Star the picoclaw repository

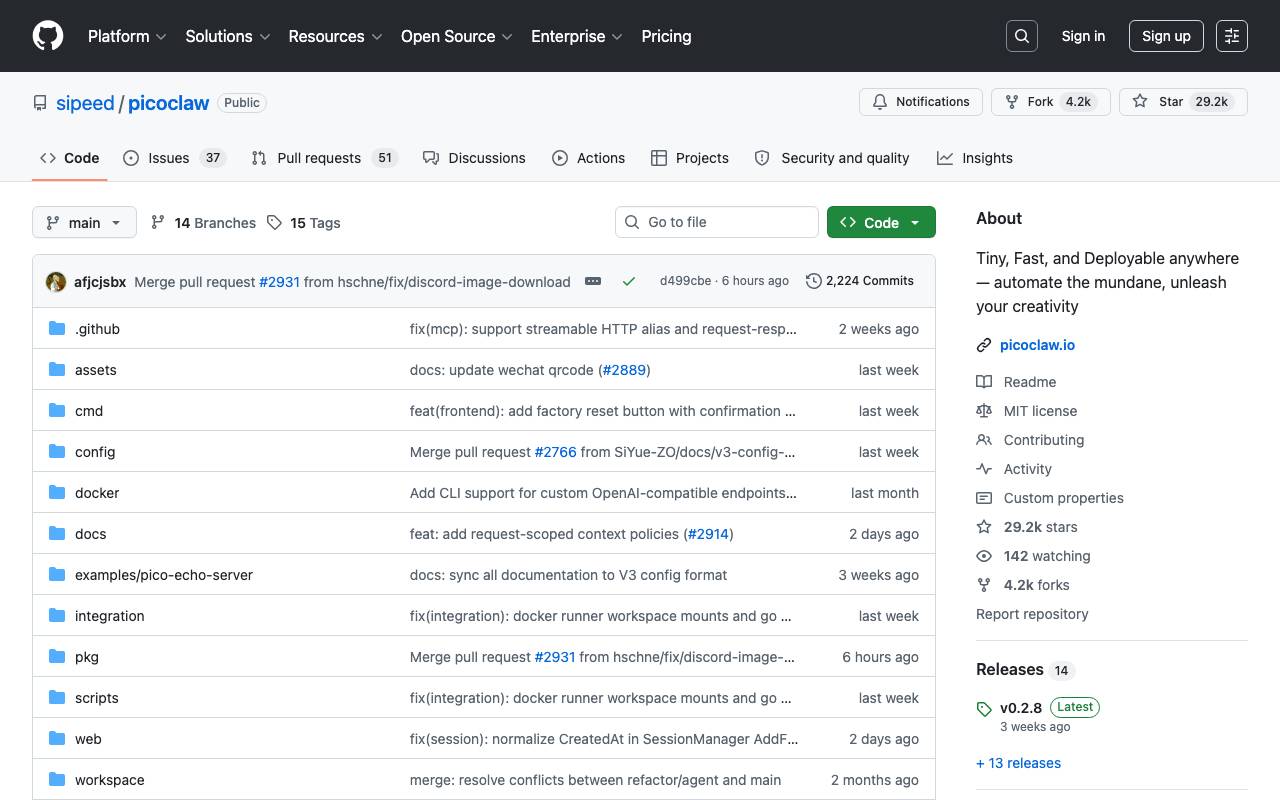[1183, 102]
